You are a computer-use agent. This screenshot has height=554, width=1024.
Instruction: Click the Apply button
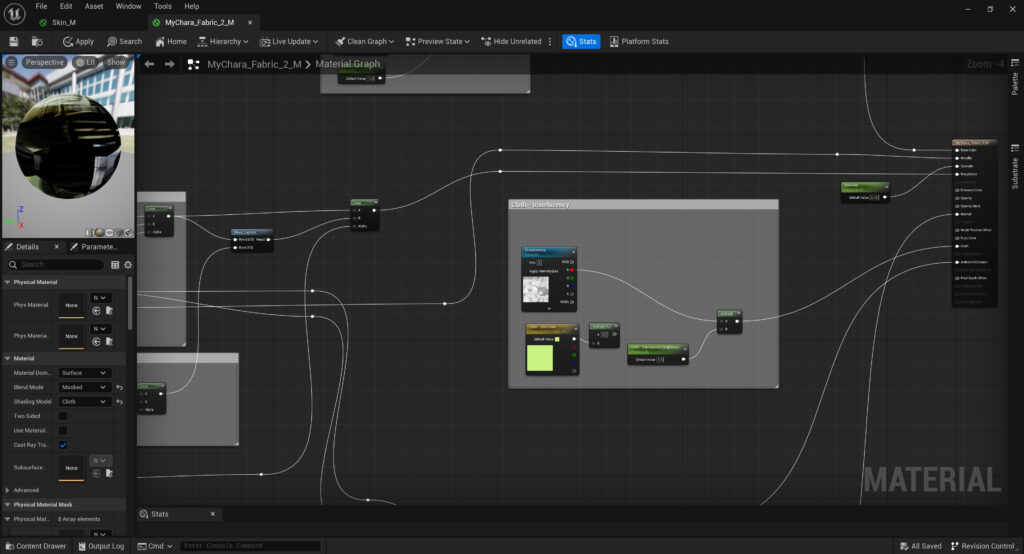click(78, 41)
